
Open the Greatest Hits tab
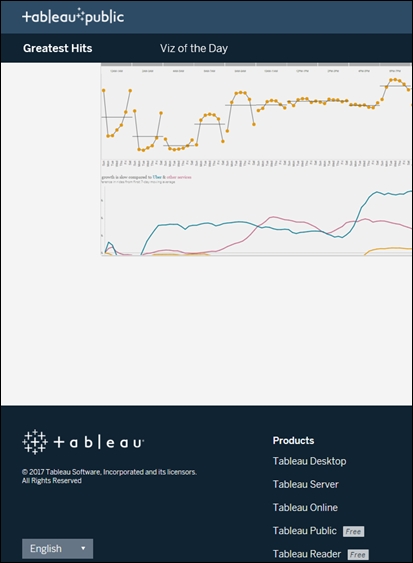[x=57, y=48]
